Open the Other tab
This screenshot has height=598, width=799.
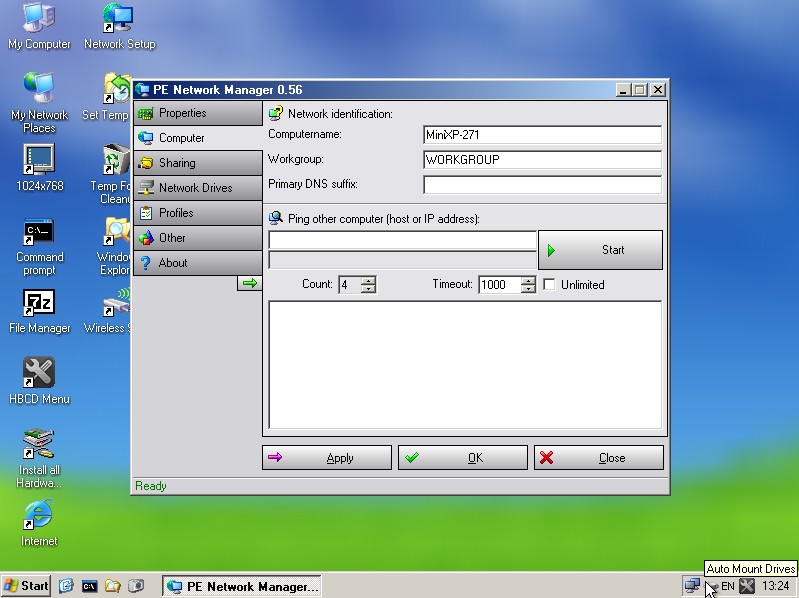point(198,238)
